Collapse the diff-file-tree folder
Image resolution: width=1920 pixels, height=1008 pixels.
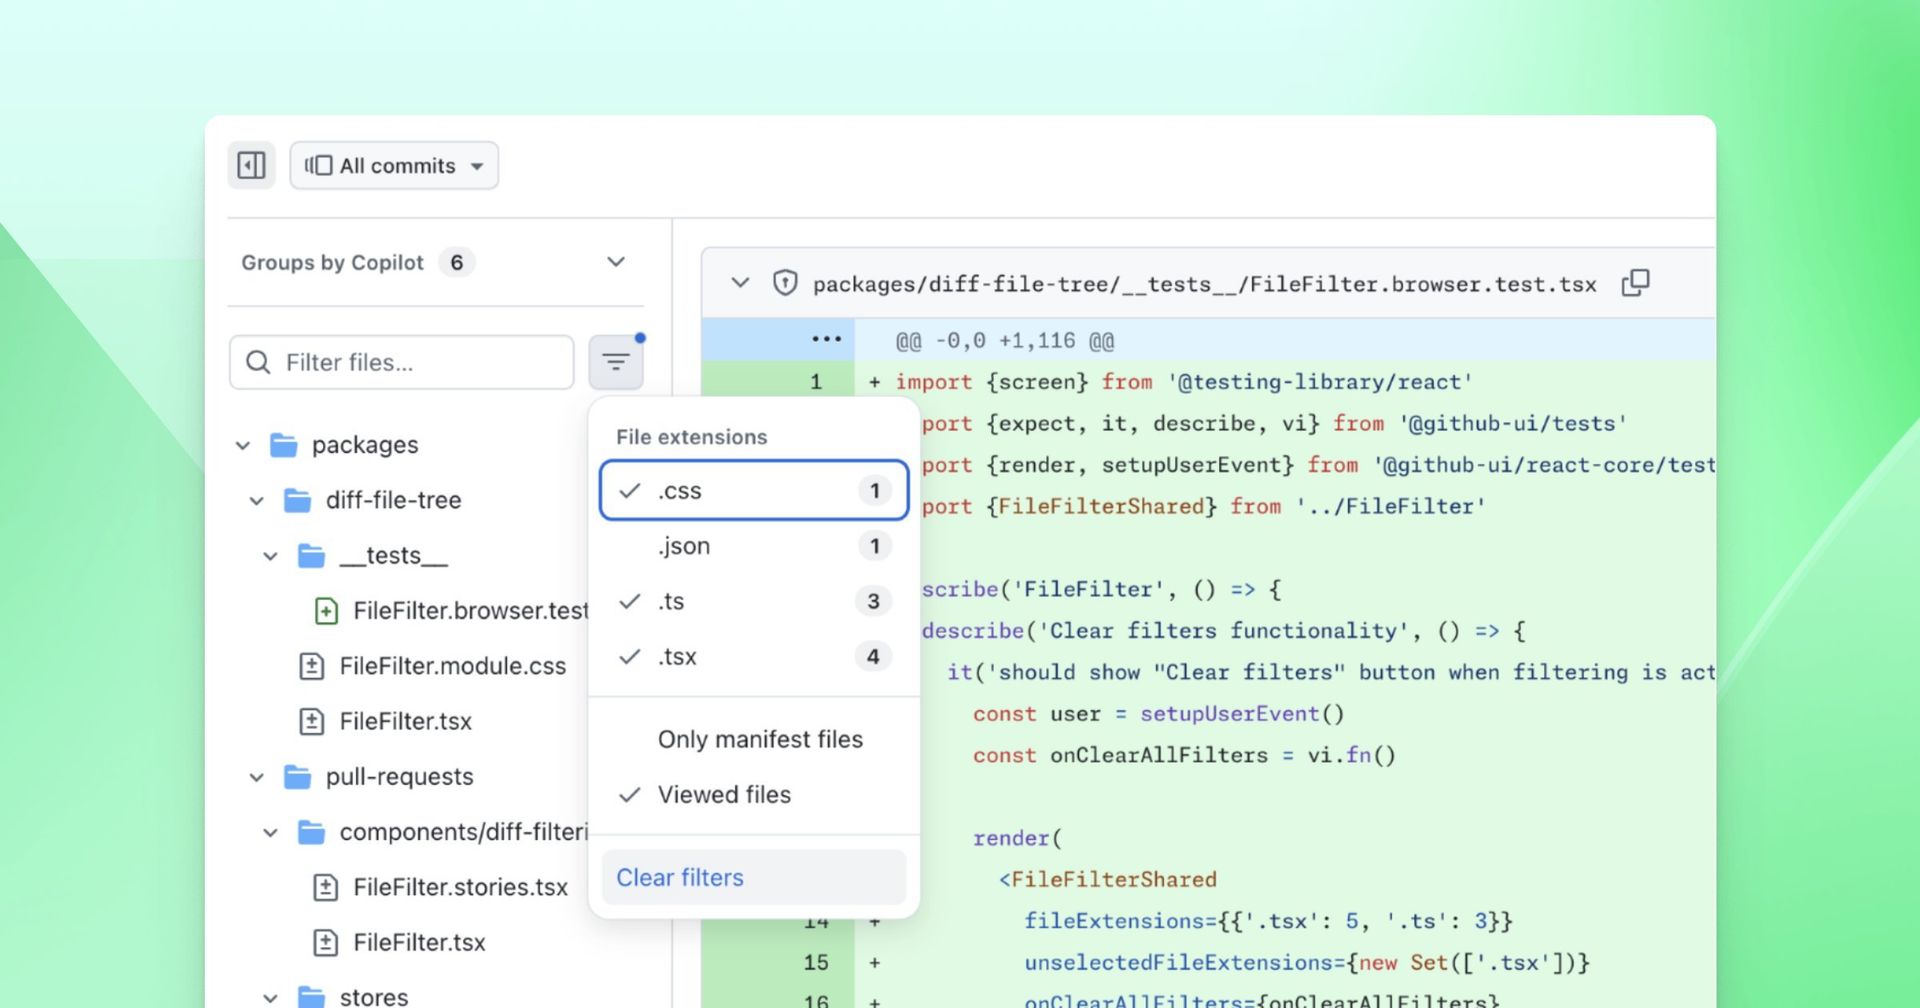pyautogui.click(x=257, y=501)
